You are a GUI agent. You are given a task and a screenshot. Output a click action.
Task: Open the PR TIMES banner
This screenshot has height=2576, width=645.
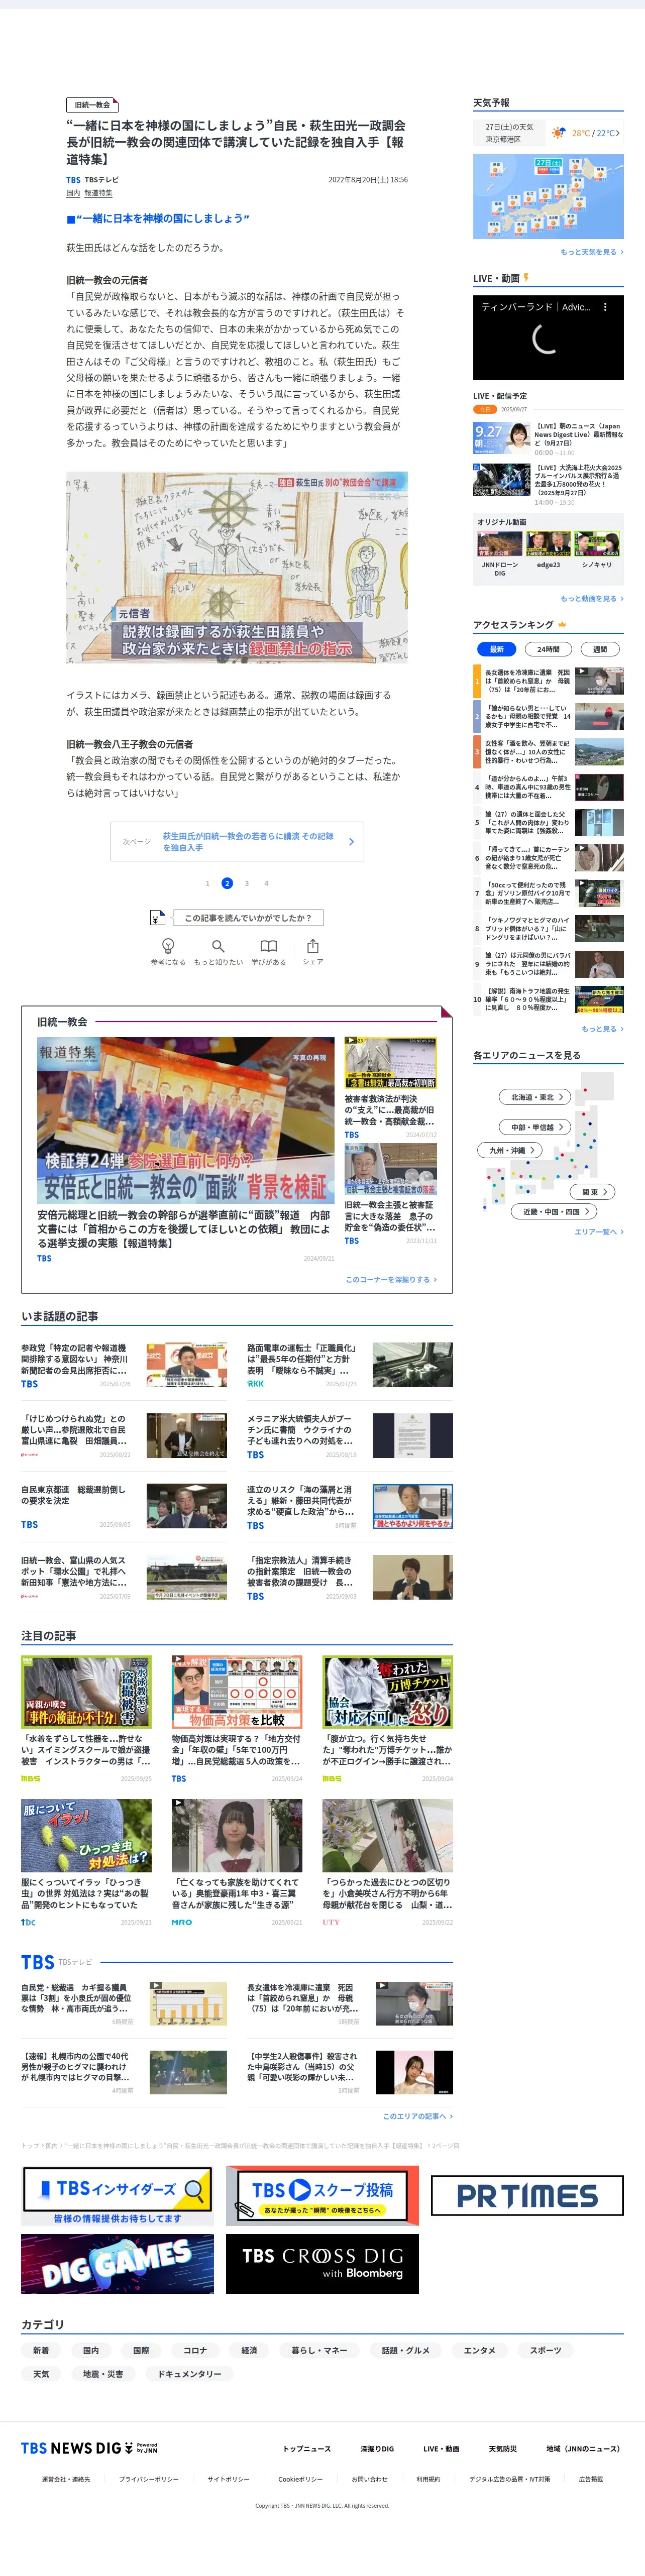click(527, 2195)
